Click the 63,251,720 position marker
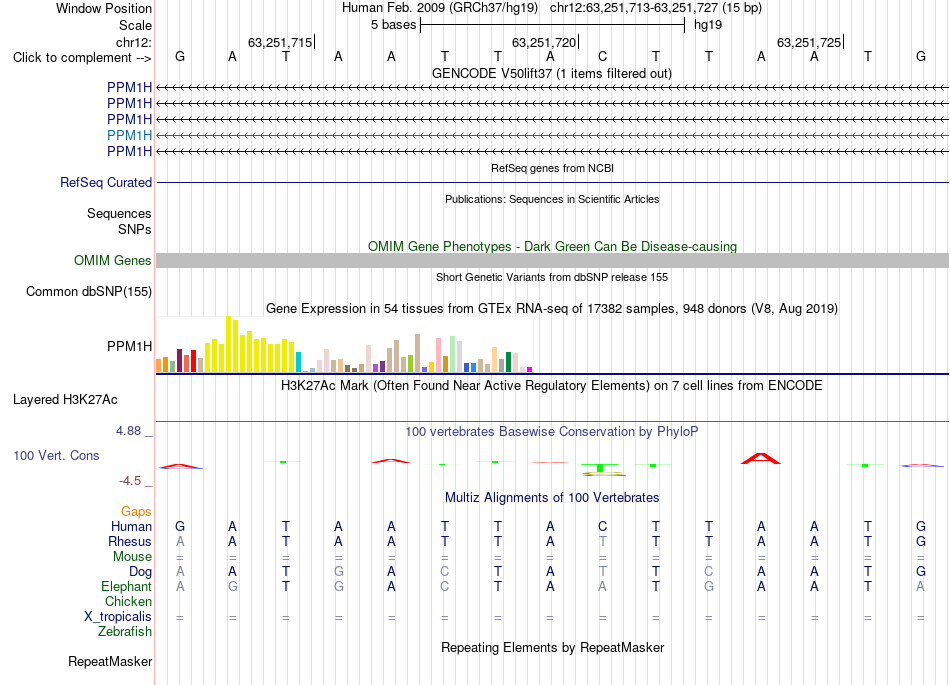This screenshot has width=950, height=685. pos(545,42)
